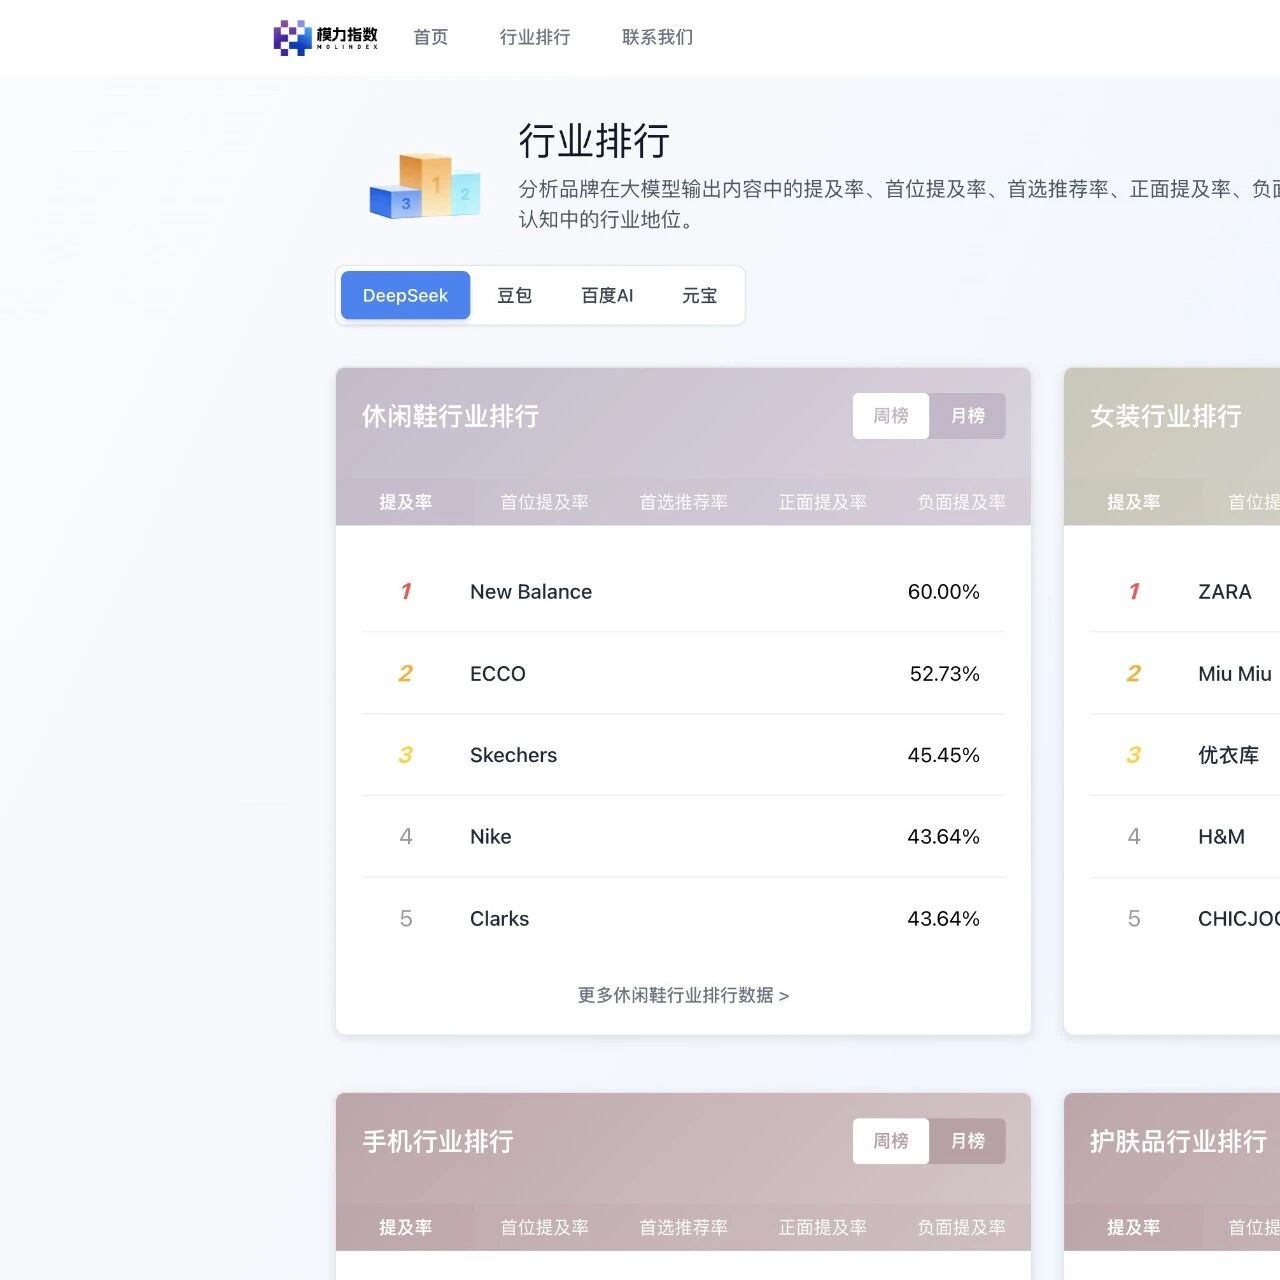This screenshot has height=1280, width=1280.
Task: Click the New Balance brand row
Action: coord(683,591)
